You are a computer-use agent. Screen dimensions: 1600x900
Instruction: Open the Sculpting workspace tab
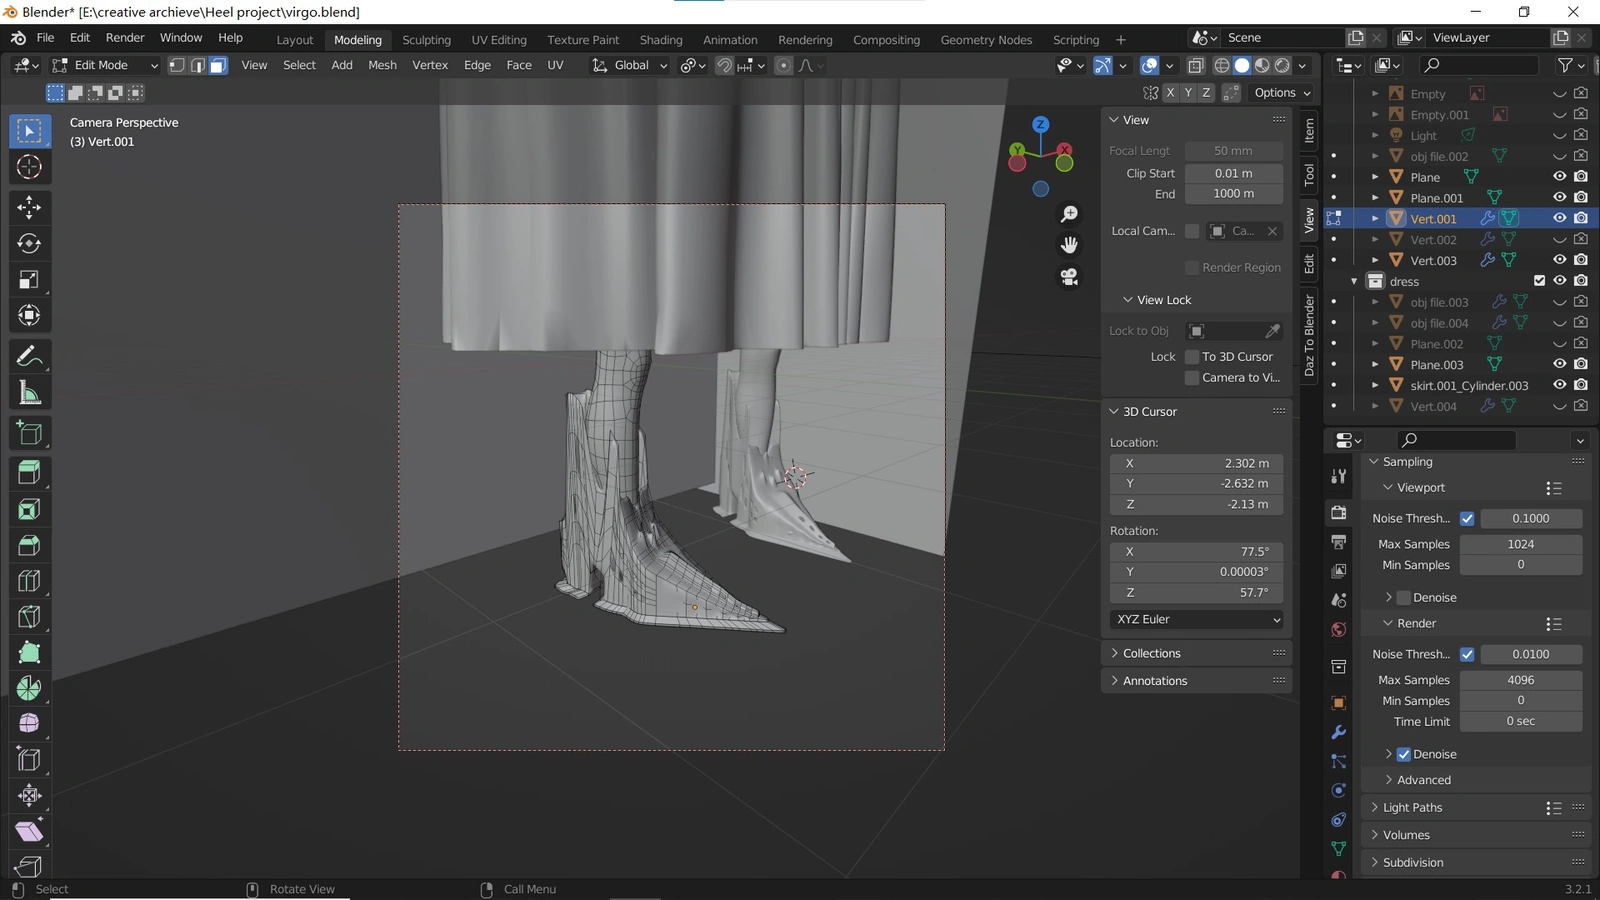(426, 40)
